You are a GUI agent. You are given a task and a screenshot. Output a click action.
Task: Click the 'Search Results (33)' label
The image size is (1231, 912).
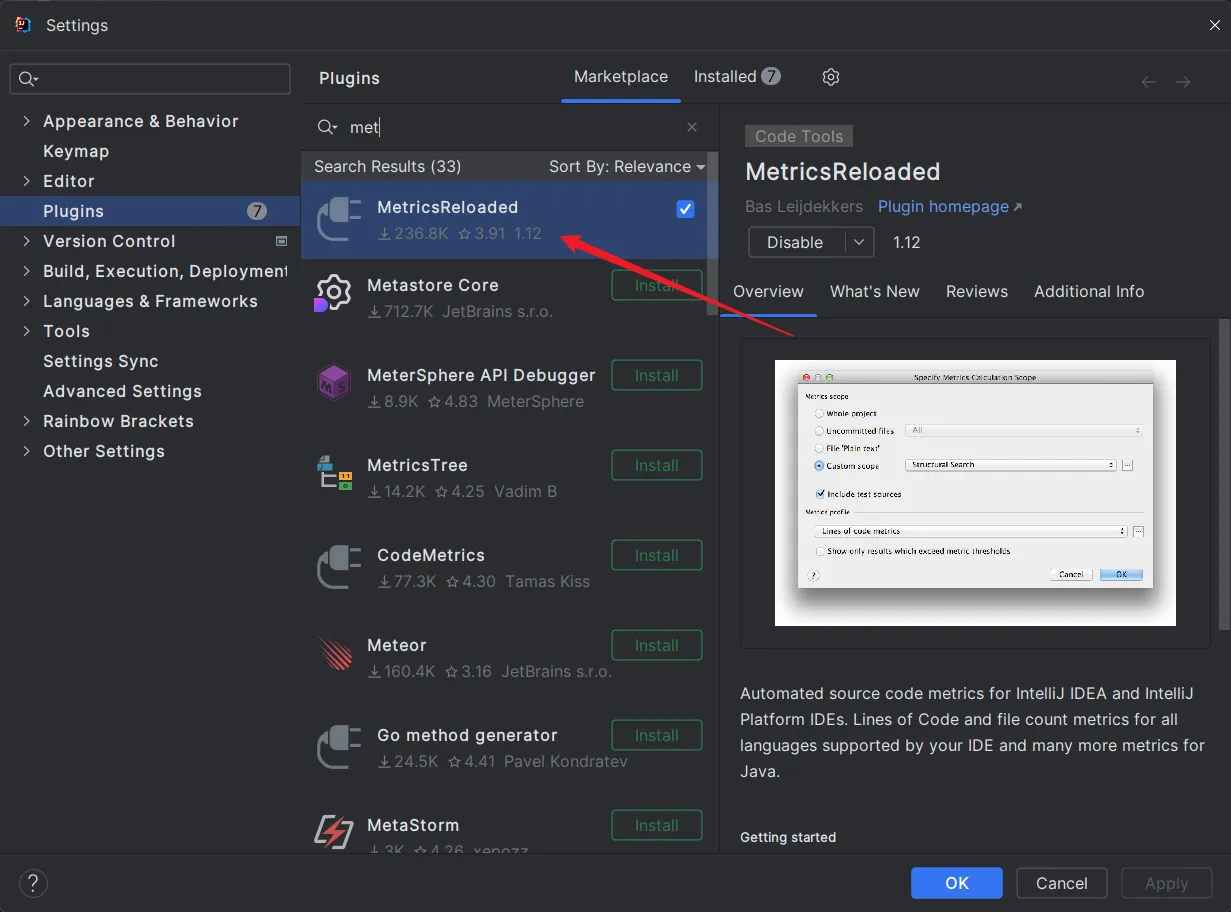[x=388, y=167]
